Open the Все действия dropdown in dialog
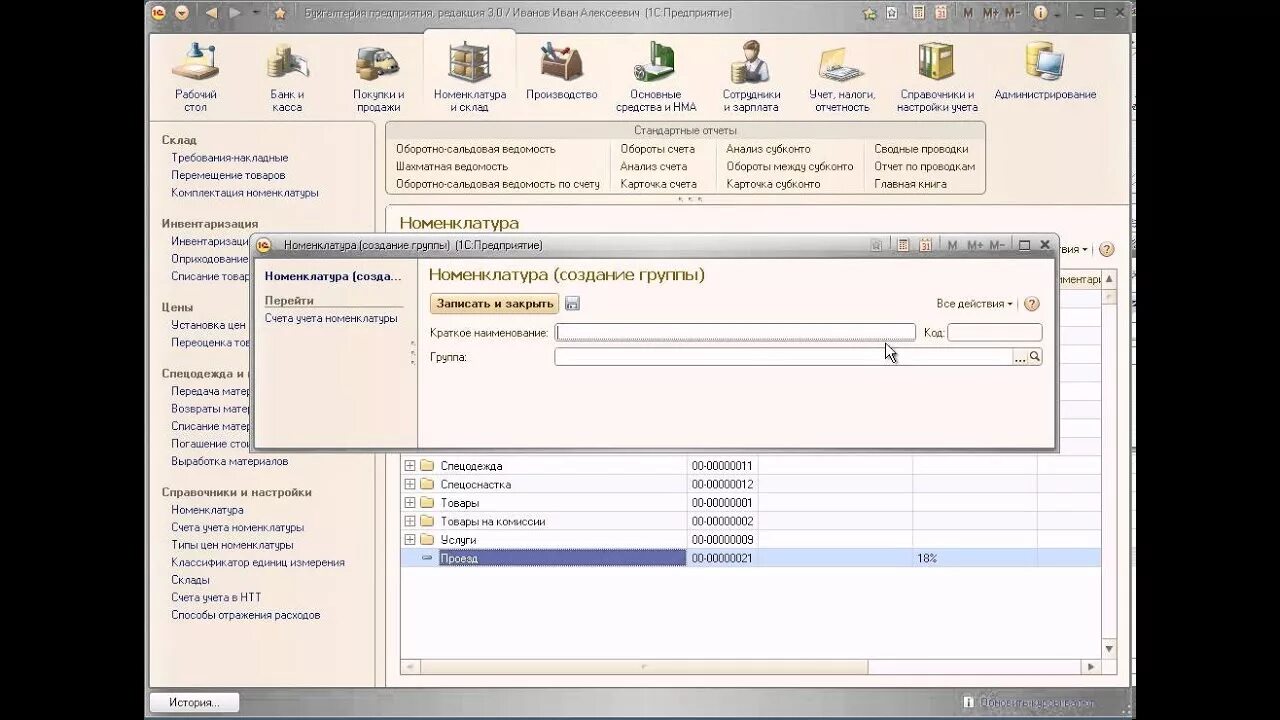Viewport: 1280px width, 720px height. point(974,304)
